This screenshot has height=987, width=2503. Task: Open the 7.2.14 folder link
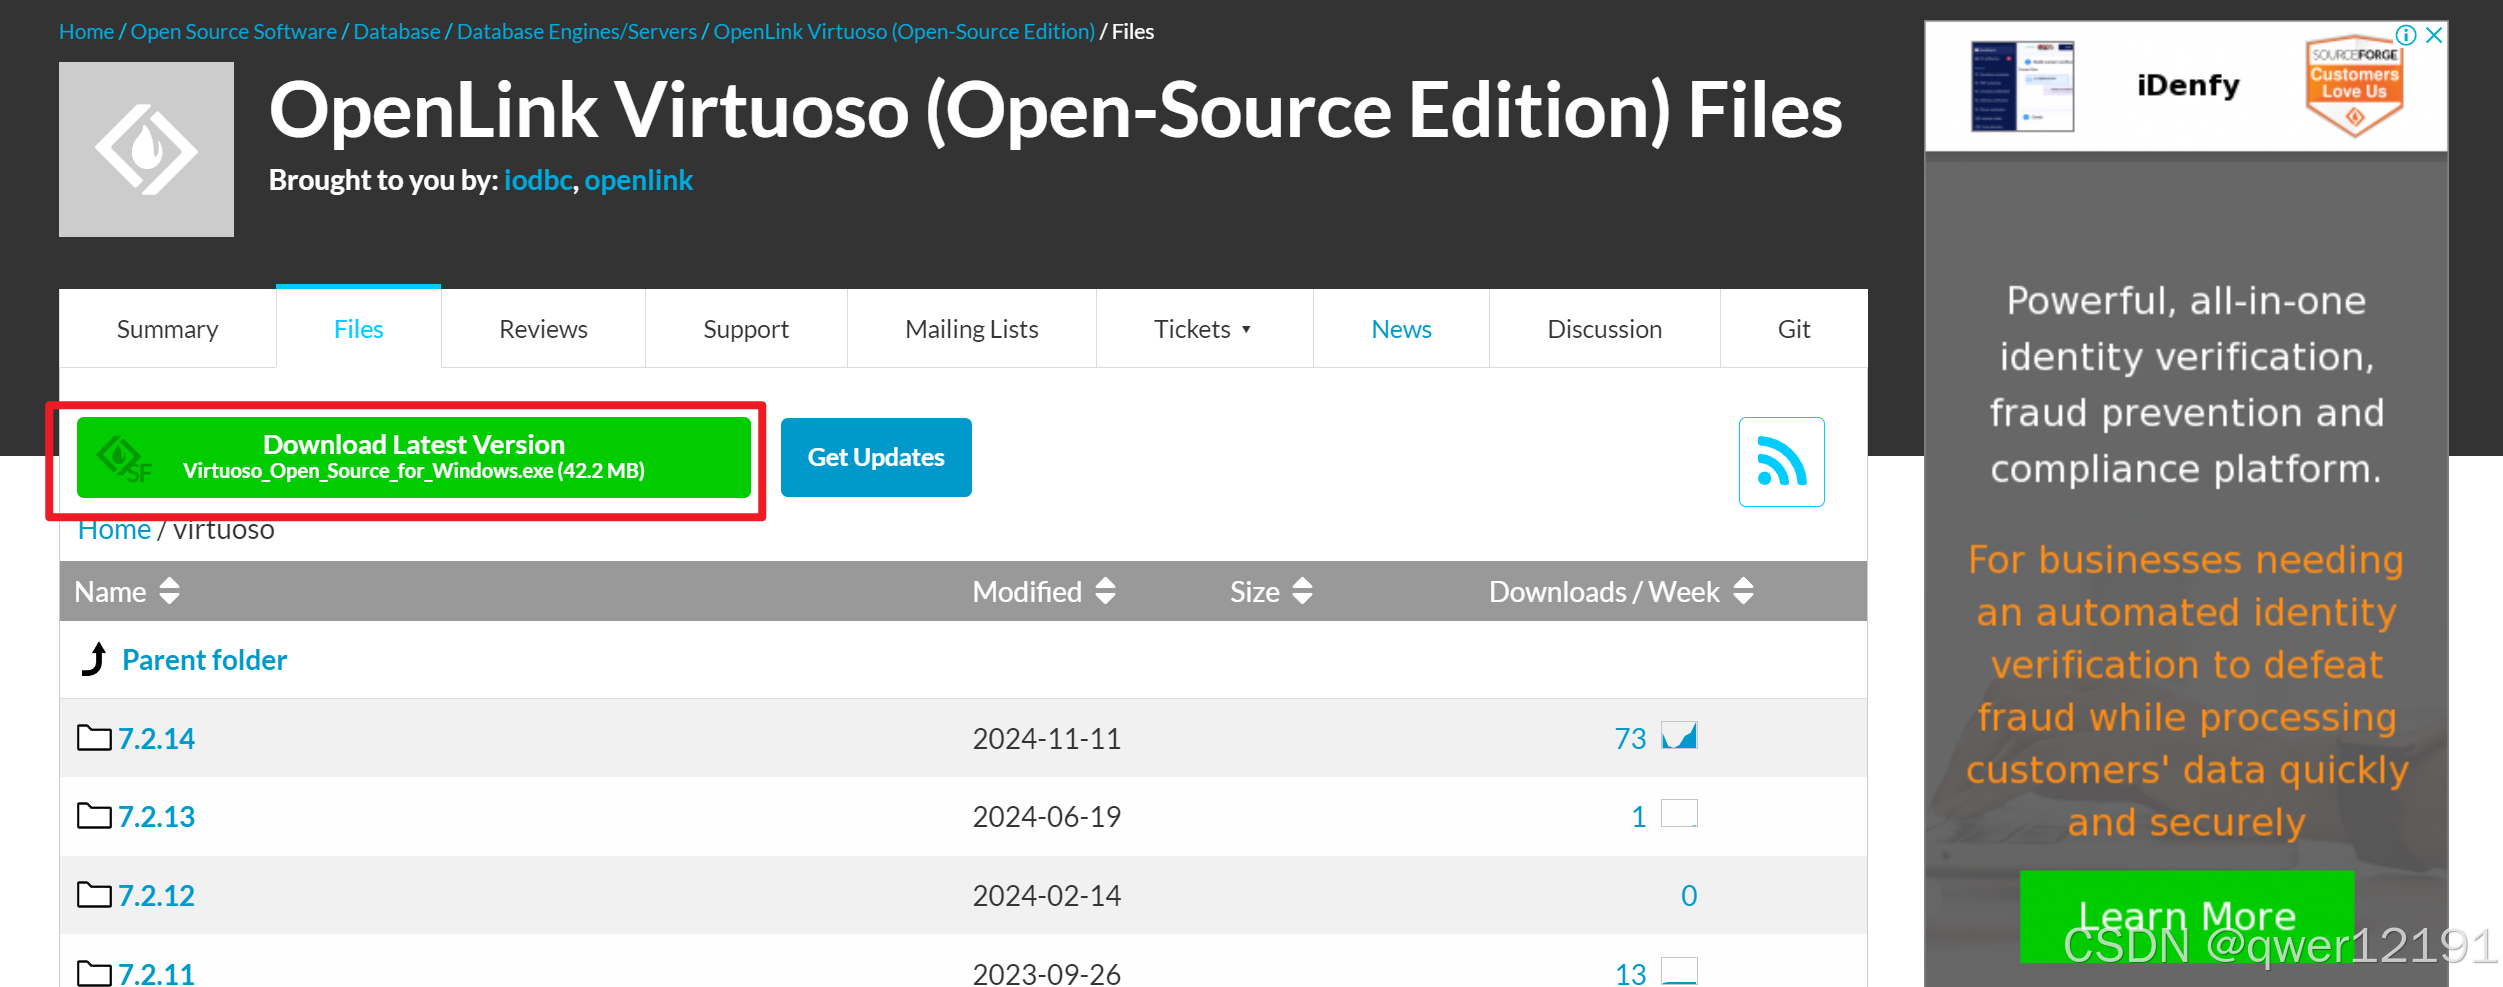156,739
